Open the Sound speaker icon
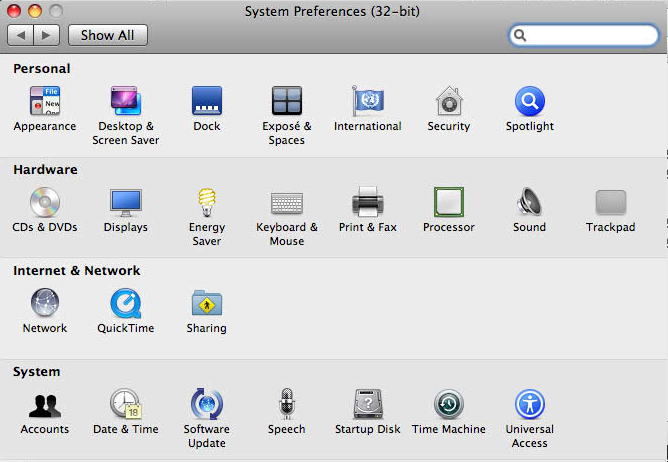This screenshot has width=668, height=462. point(530,202)
